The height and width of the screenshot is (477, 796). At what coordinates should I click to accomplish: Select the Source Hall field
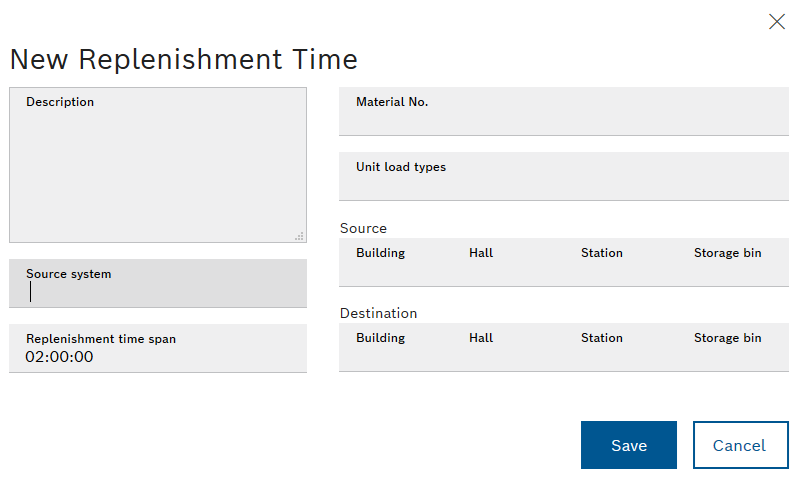[x=508, y=262]
